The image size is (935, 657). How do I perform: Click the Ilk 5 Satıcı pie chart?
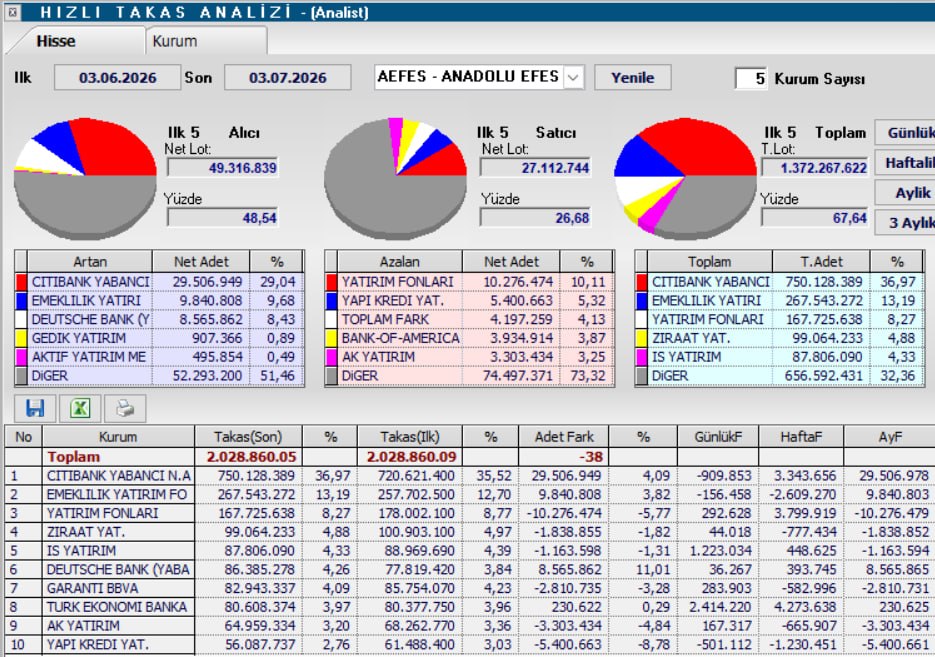tap(395, 179)
